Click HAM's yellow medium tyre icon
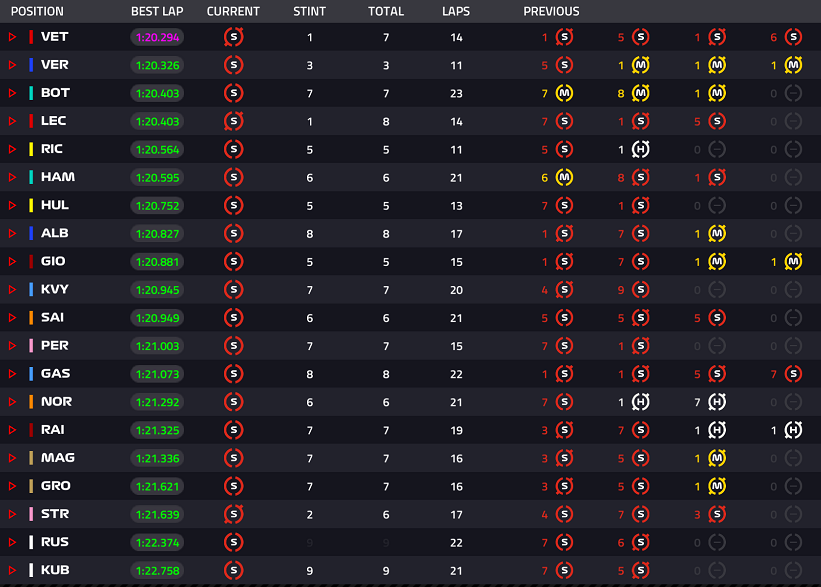The image size is (821, 587). click(564, 178)
